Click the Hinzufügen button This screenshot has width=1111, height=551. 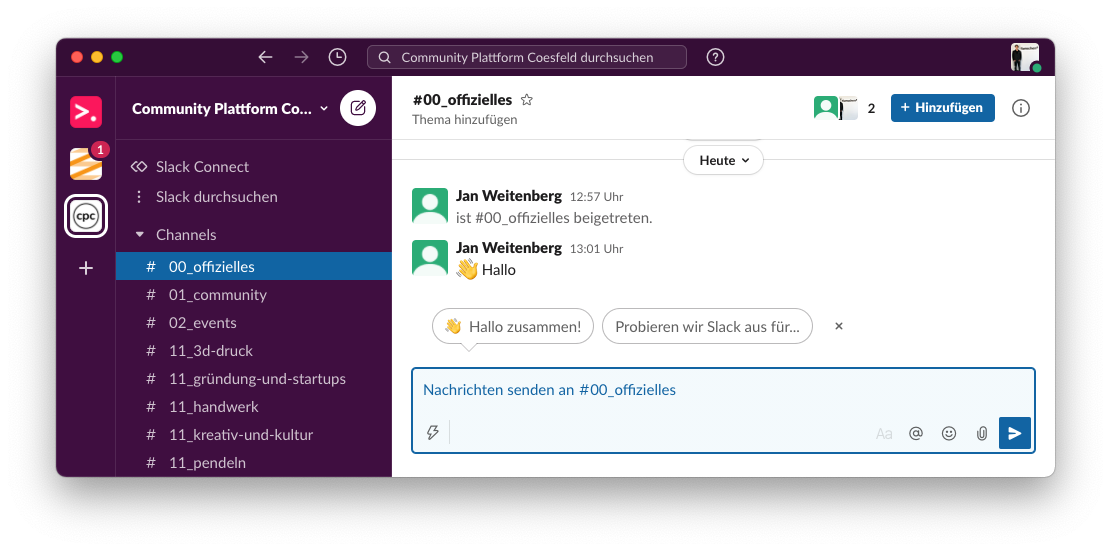click(942, 108)
